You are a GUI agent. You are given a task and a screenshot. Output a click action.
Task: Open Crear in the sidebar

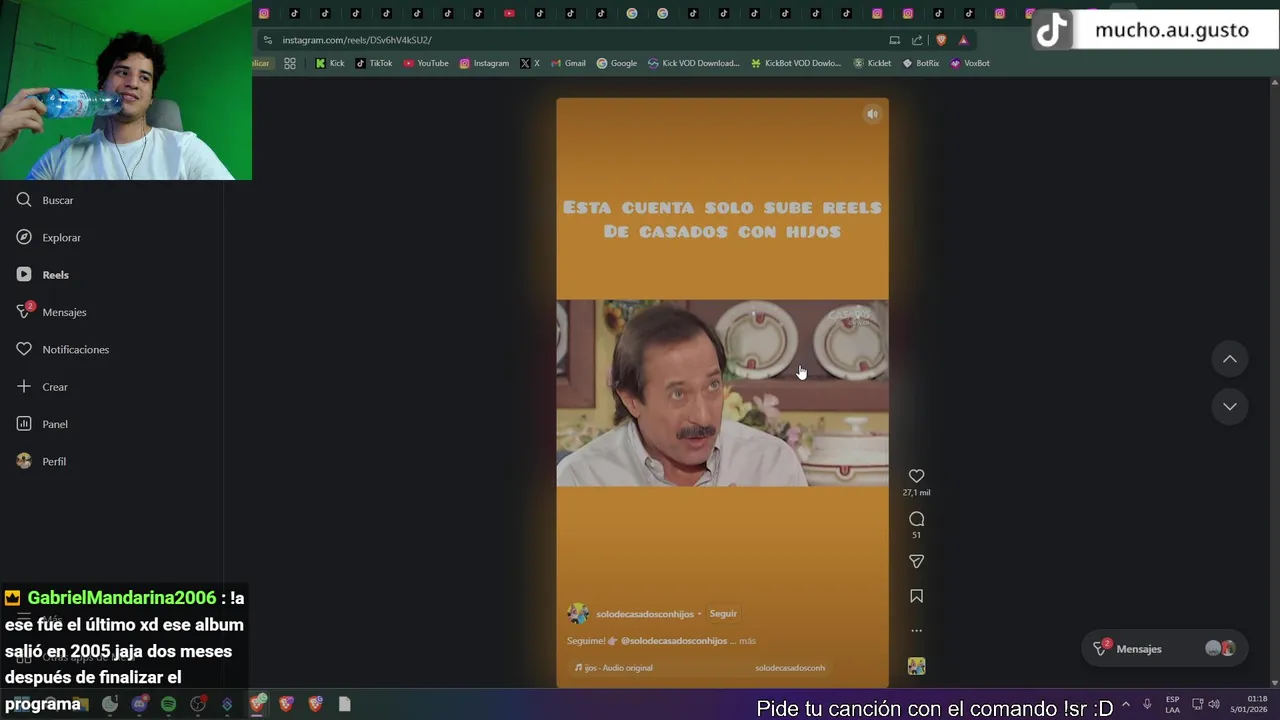pos(42,386)
